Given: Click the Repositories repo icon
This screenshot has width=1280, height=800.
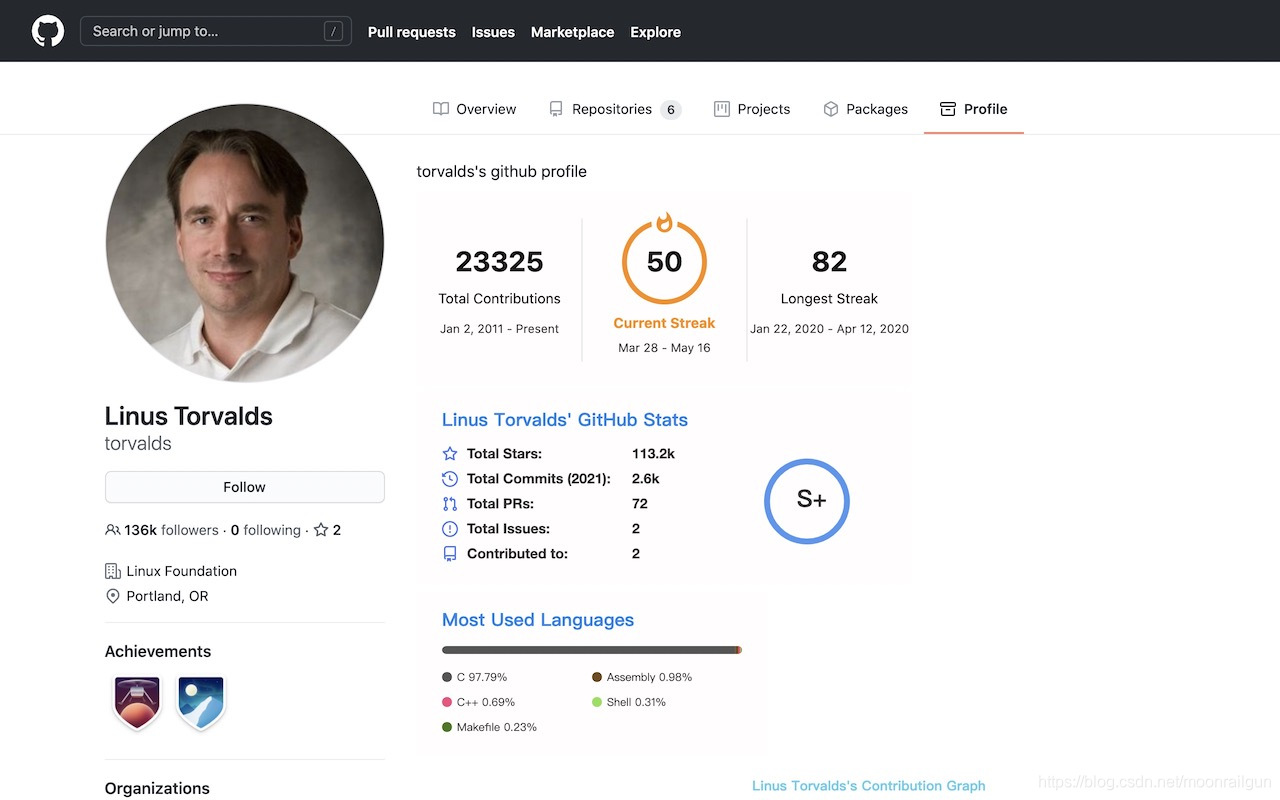Looking at the screenshot, I should pyautogui.click(x=556, y=109).
